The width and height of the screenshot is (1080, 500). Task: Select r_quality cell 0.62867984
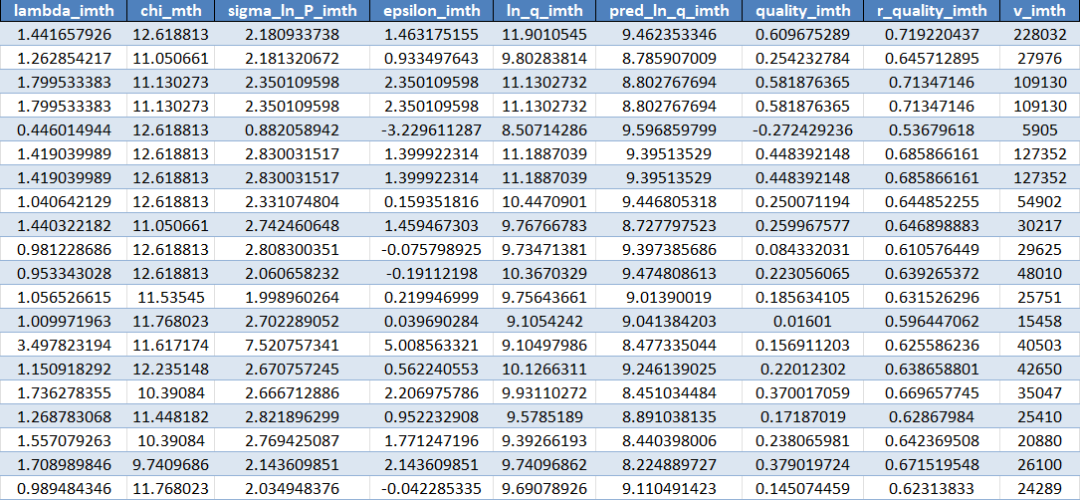pos(931,415)
